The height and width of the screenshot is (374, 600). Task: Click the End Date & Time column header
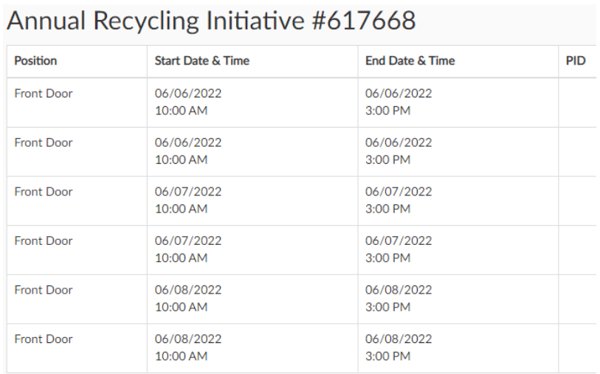pos(410,61)
